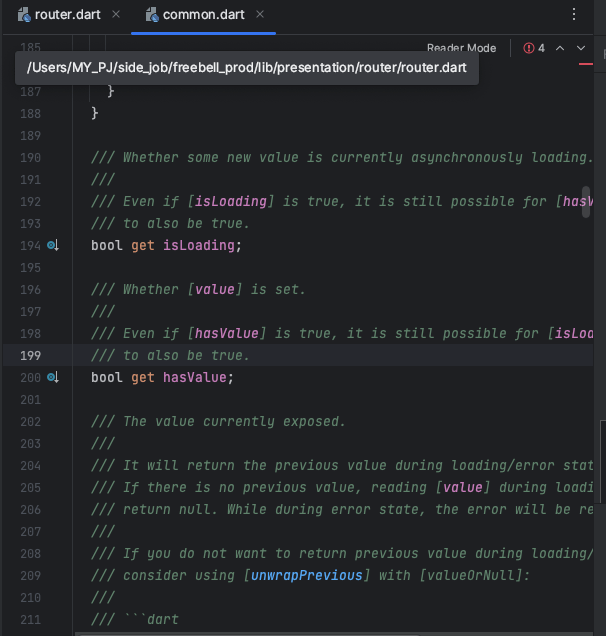Click the hasValue getter name on line 200
Image resolution: width=606 pixels, height=636 pixels.
(195, 378)
